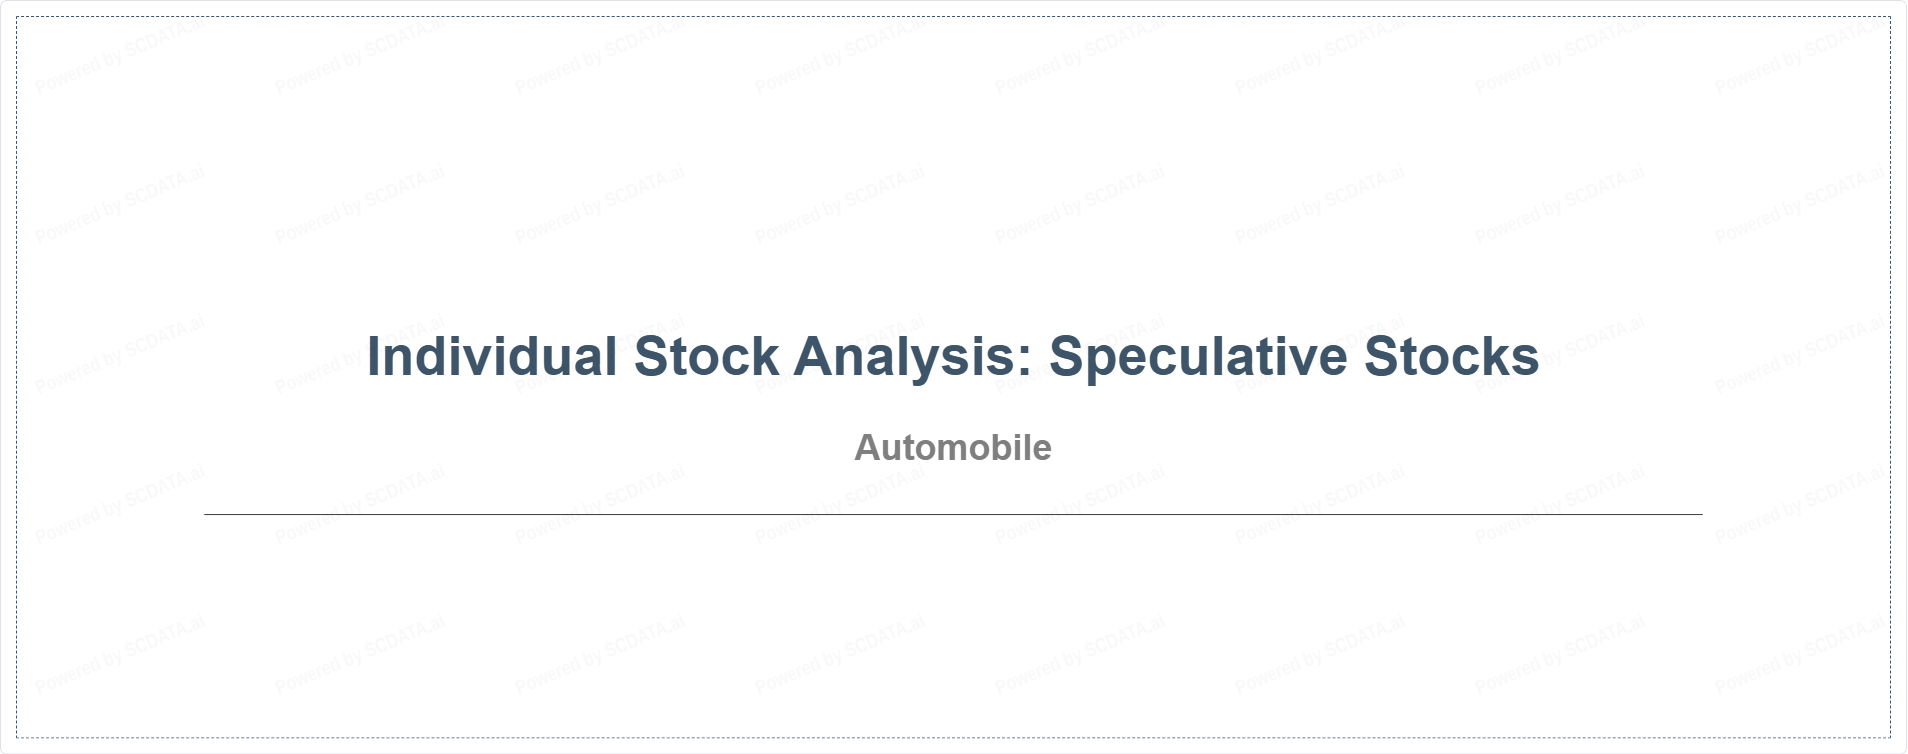Viewport: 1908px width, 754px height.
Task: Click the middle of the horizontal divider line
Action: (x=953, y=514)
